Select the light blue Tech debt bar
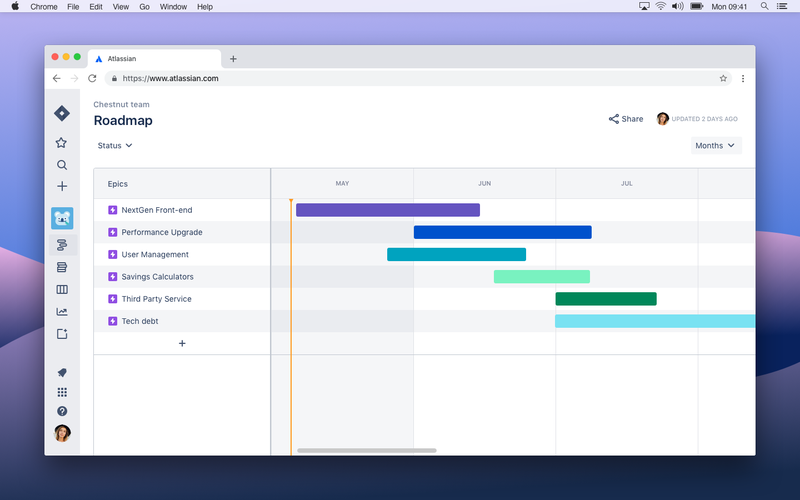Viewport: 800px width, 500px height. (x=655, y=321)
